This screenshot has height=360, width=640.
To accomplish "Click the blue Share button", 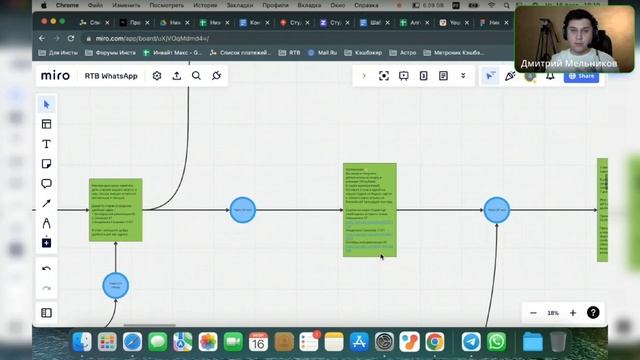I will pos(581,76).
